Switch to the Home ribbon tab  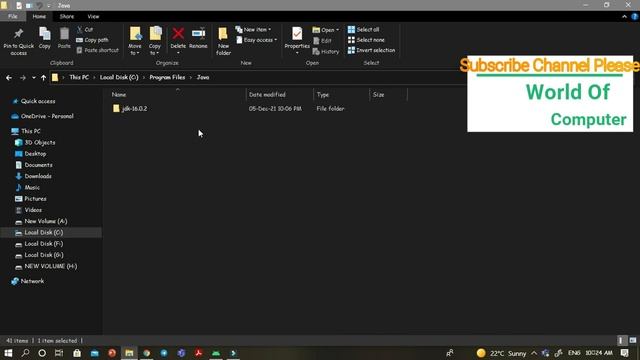point(39,16)
